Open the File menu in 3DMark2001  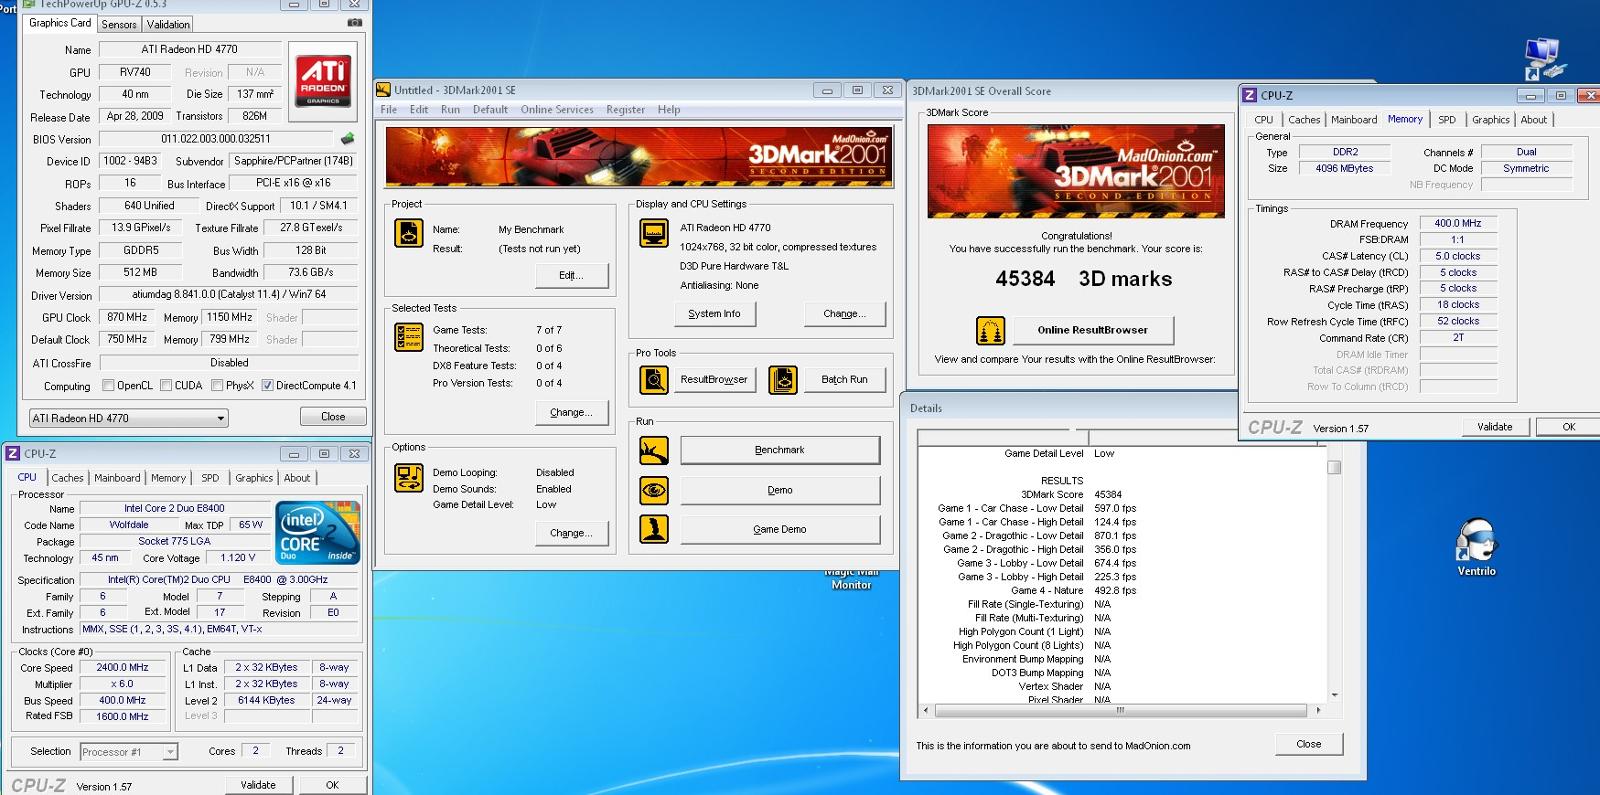[x=389, y=110]
